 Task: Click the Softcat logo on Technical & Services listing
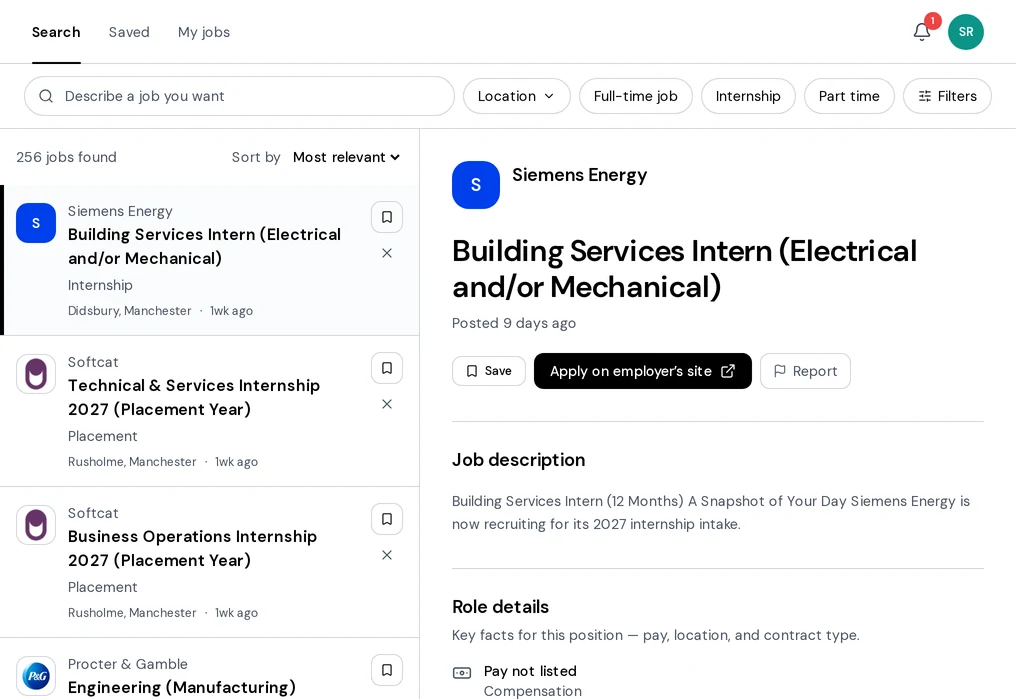click(x=36, y=374)
